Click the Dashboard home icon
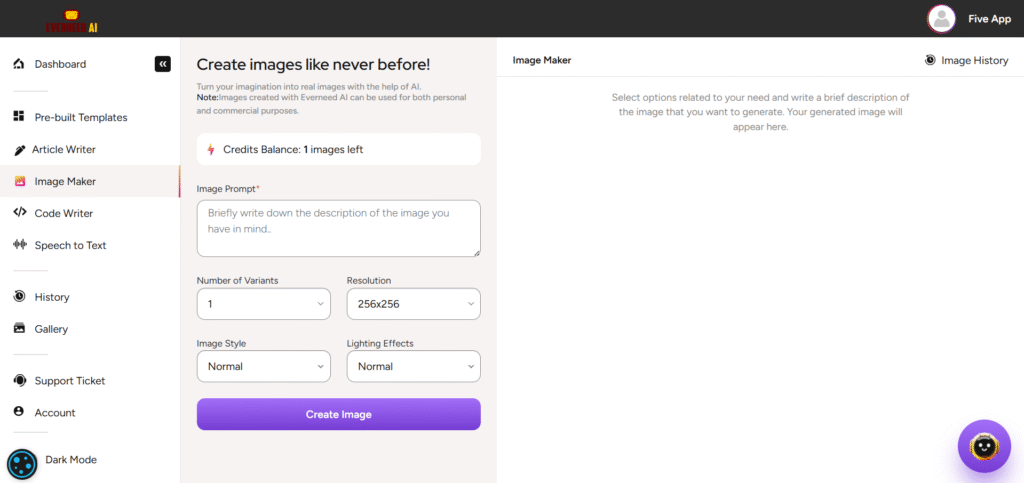This screenshot has width=1024, height=483. coord(19,64)
